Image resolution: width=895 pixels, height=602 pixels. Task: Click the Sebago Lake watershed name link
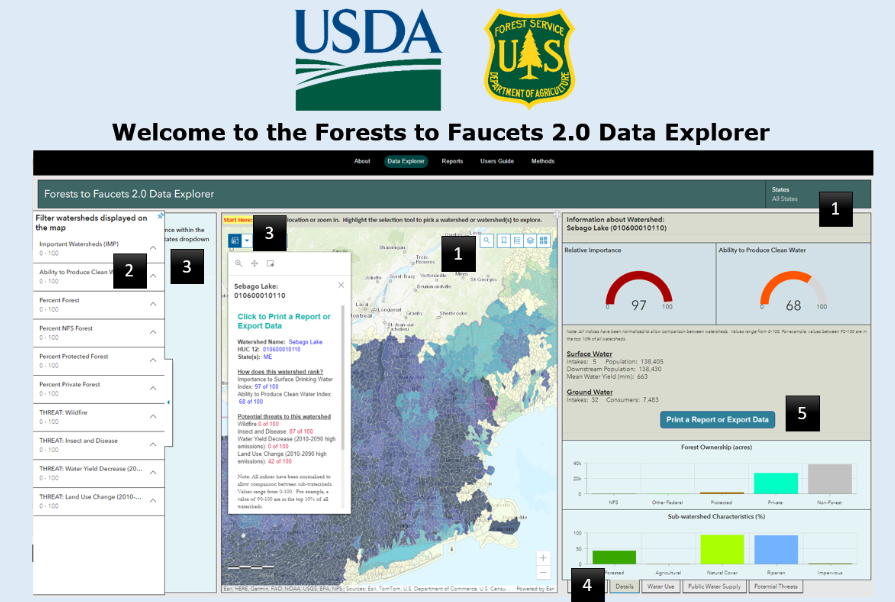click(305, 342)
